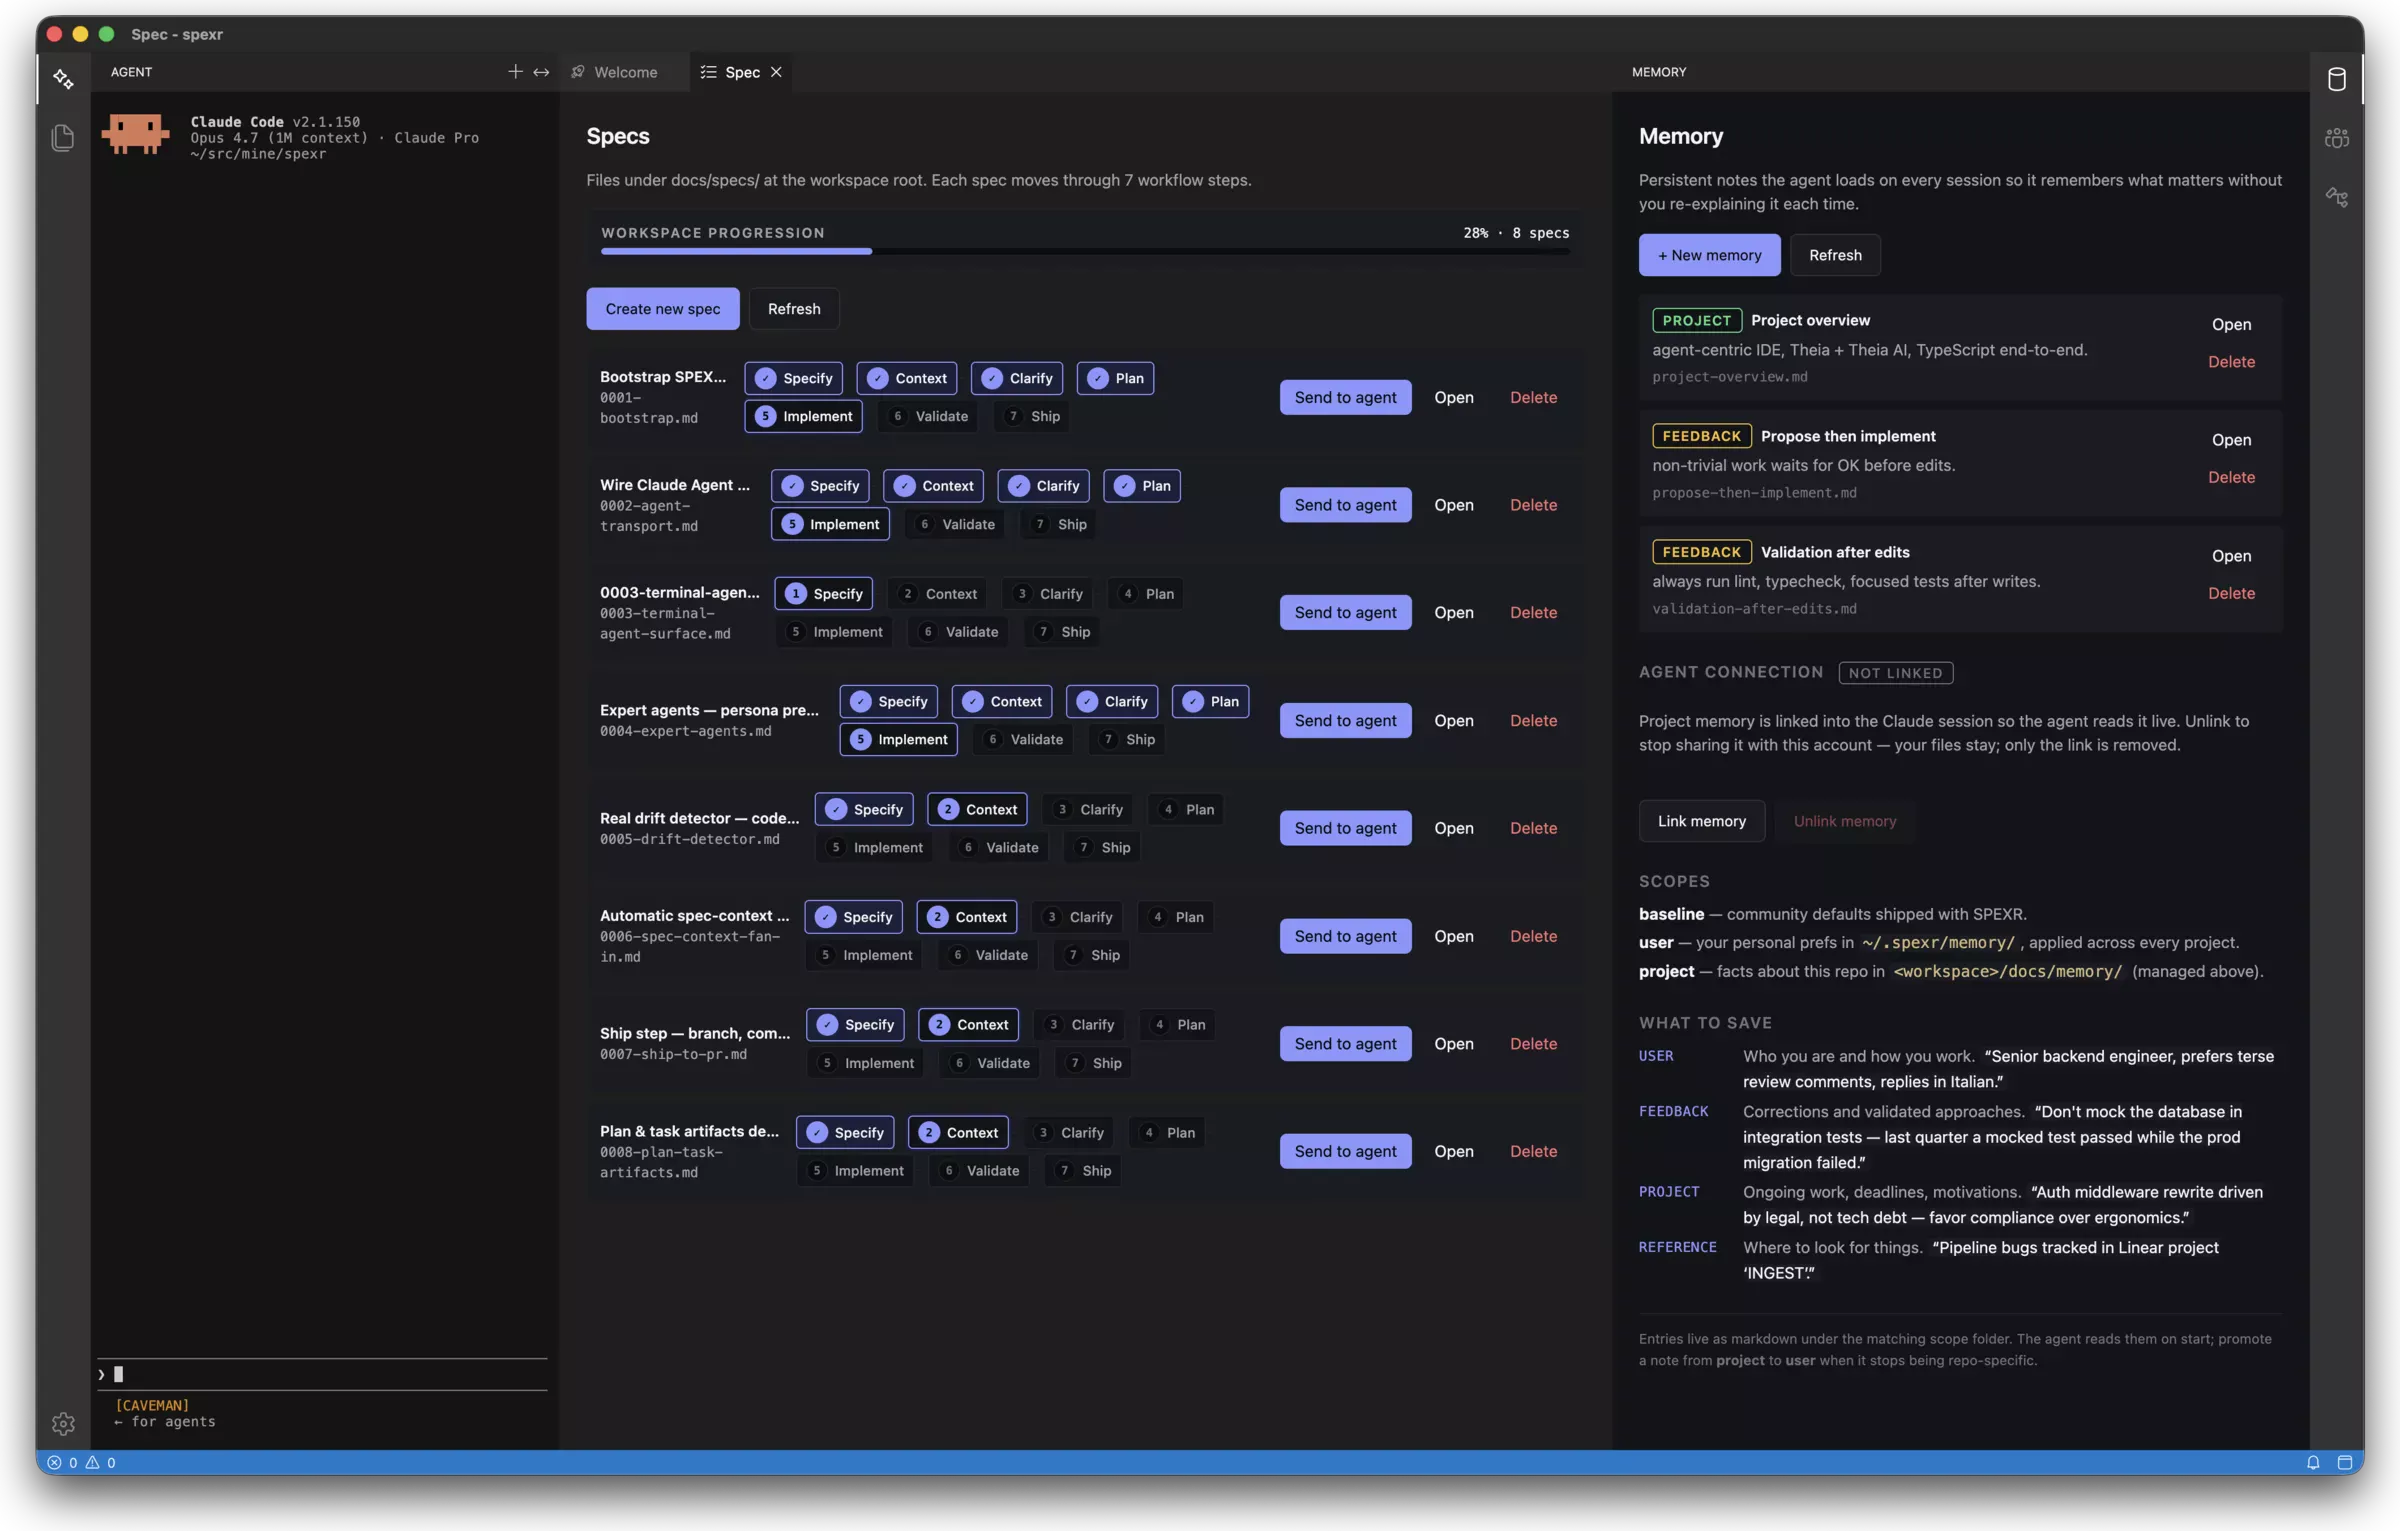2400x1531 pixels.
Task: Close the Spec tab with its X icon
Action: point(776,72)
